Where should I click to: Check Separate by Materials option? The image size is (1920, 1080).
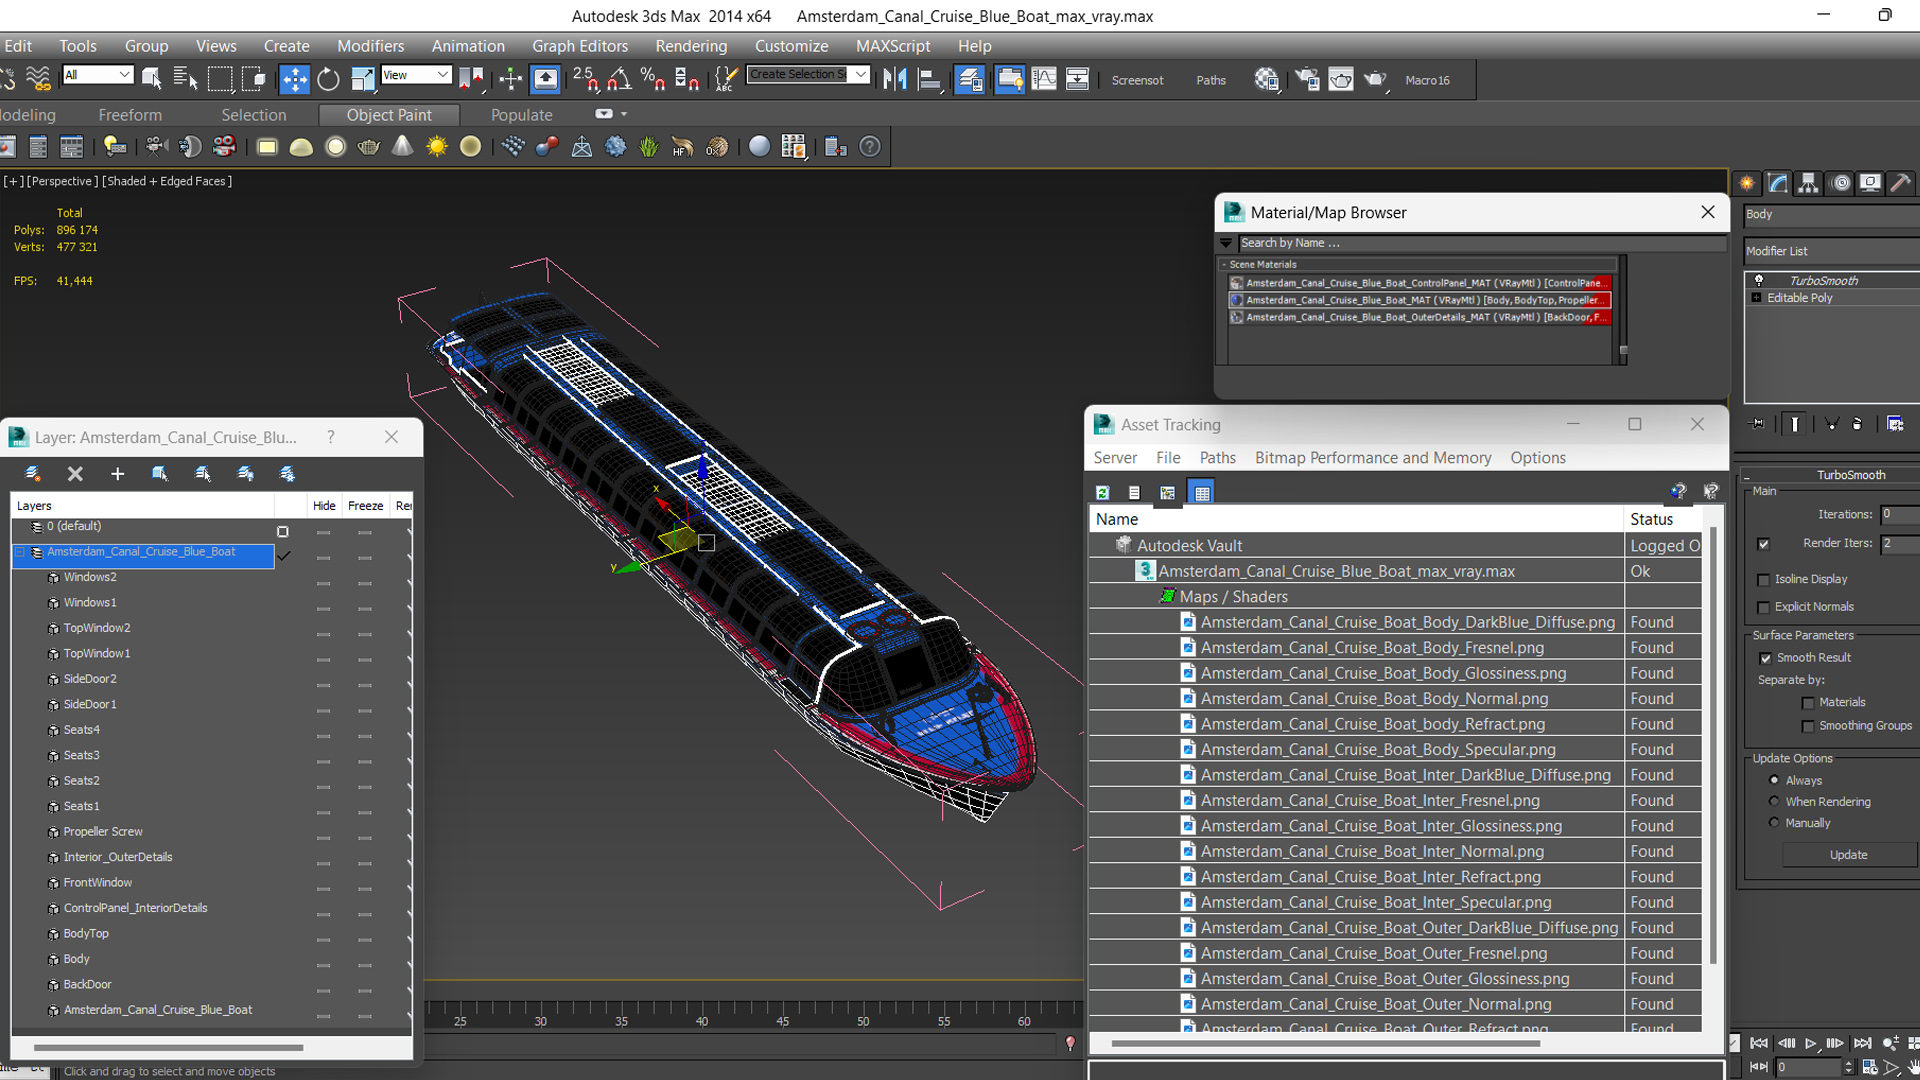[x=1808, y=703]
